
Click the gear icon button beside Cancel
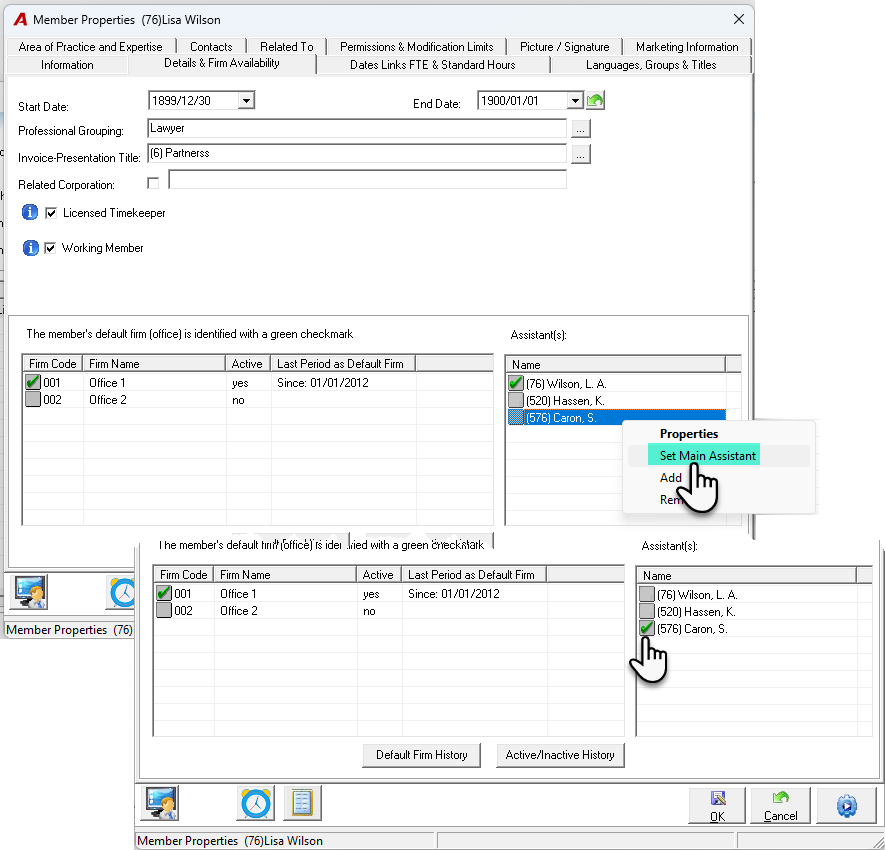[x=846, y=805]
